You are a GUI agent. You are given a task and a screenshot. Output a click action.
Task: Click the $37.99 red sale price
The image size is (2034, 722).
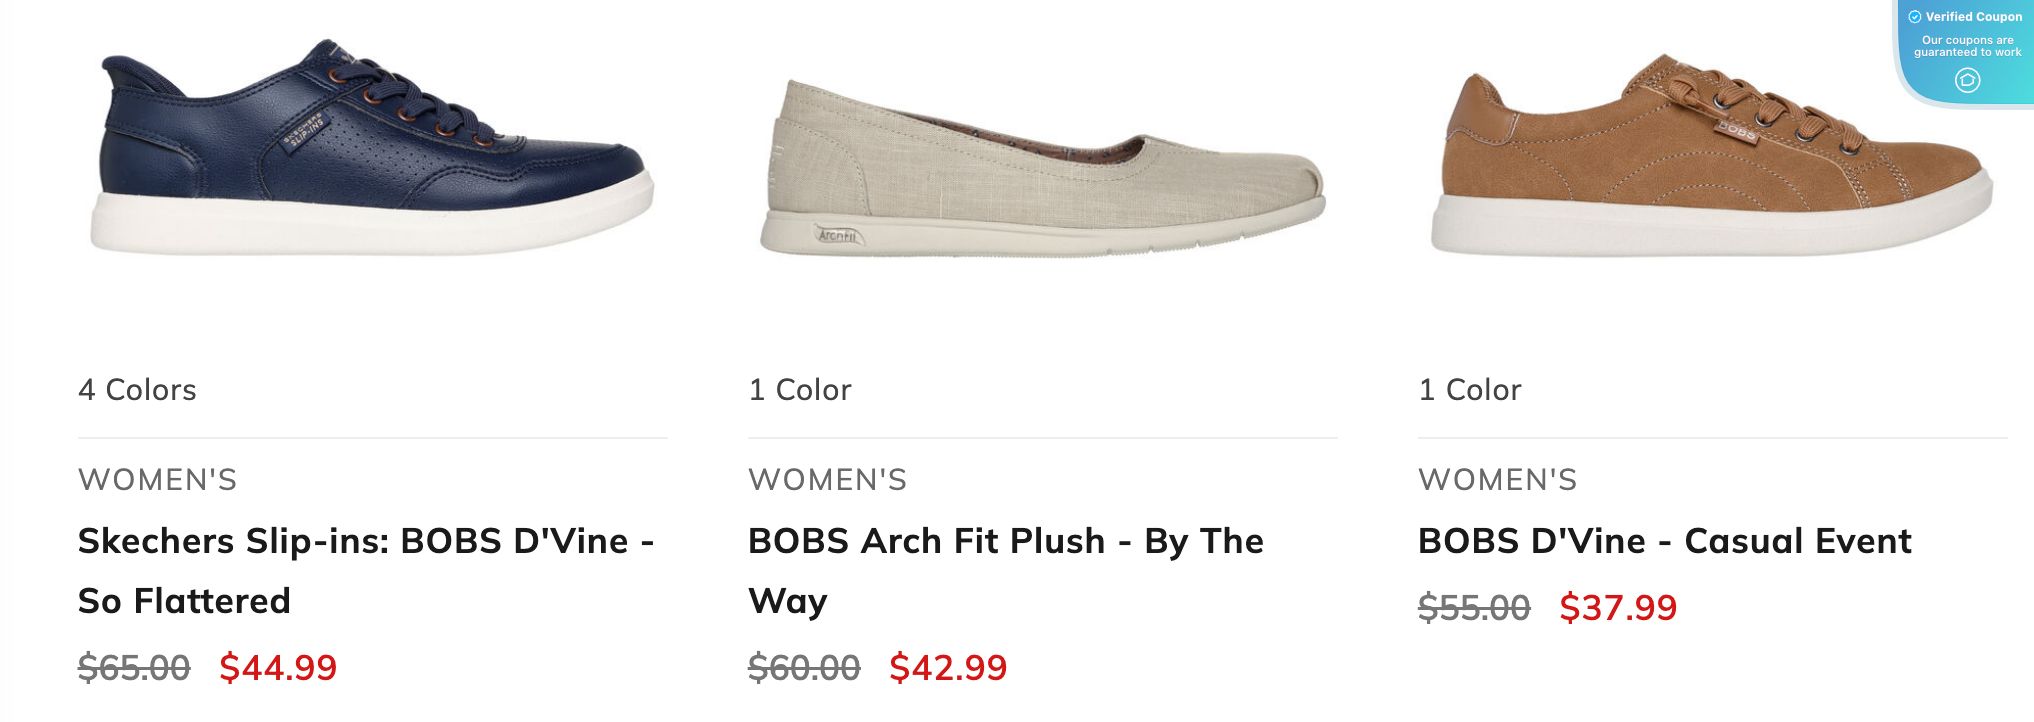(x=1620, y=607)
